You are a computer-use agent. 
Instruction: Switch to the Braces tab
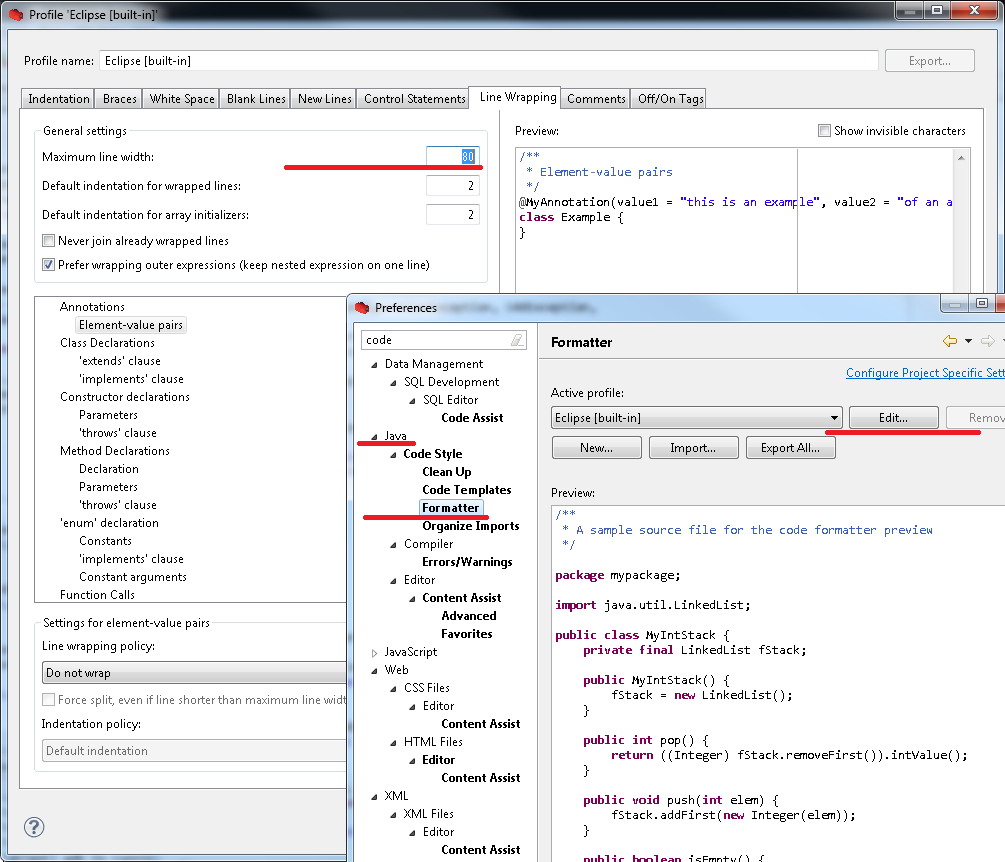tap(119, 99)
